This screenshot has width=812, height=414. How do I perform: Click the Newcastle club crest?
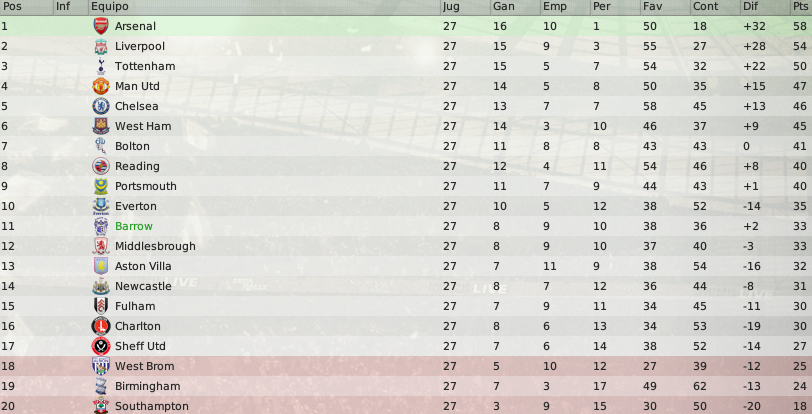coord(100,286)
